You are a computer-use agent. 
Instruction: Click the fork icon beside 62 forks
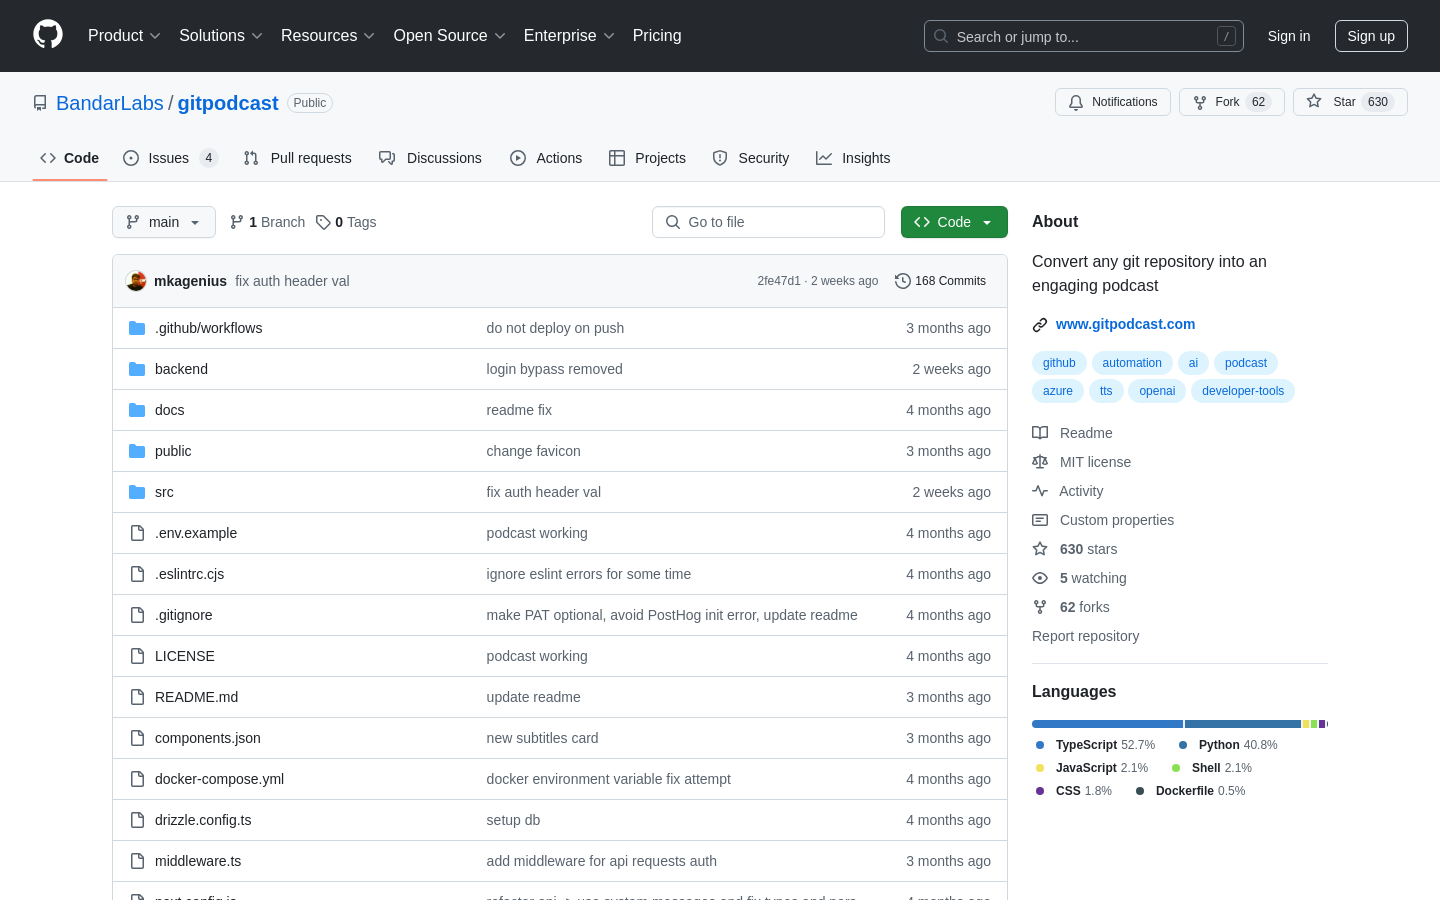[1040, 607]
